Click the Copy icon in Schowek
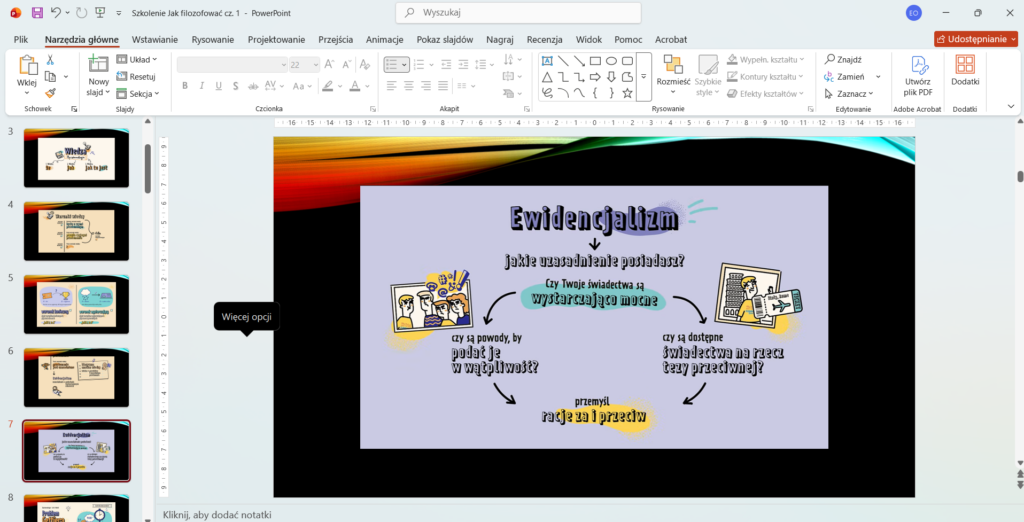The height and width of the screenshot is (522, 1024). pos(50,77)
